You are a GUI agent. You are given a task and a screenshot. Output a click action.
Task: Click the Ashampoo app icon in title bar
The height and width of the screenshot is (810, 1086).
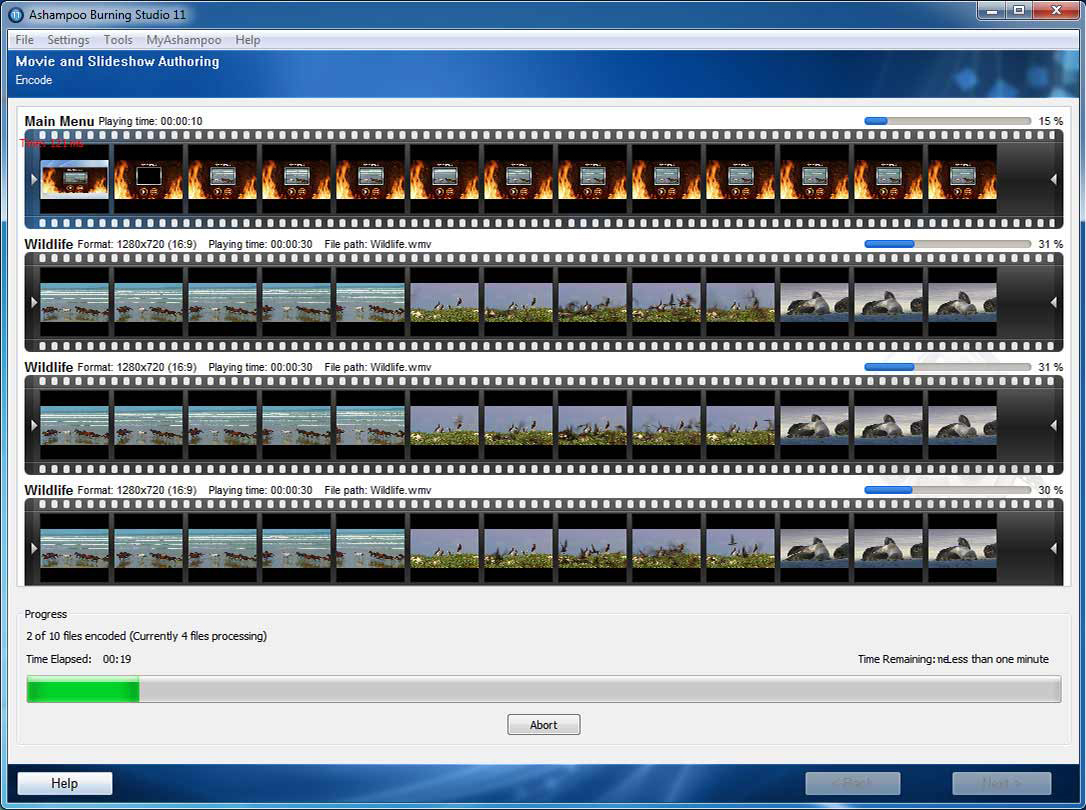pos(16,14)
